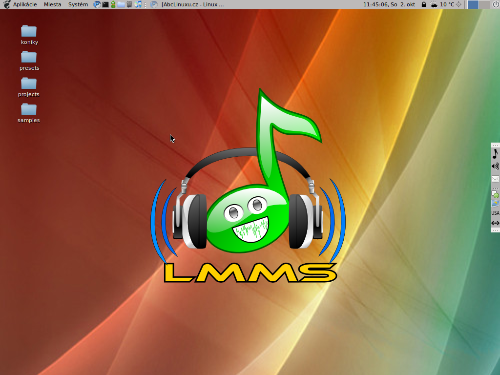The width and height of the screenshot is (500, 375).
Task: Open the Systém menu
Action: [78, 4]
